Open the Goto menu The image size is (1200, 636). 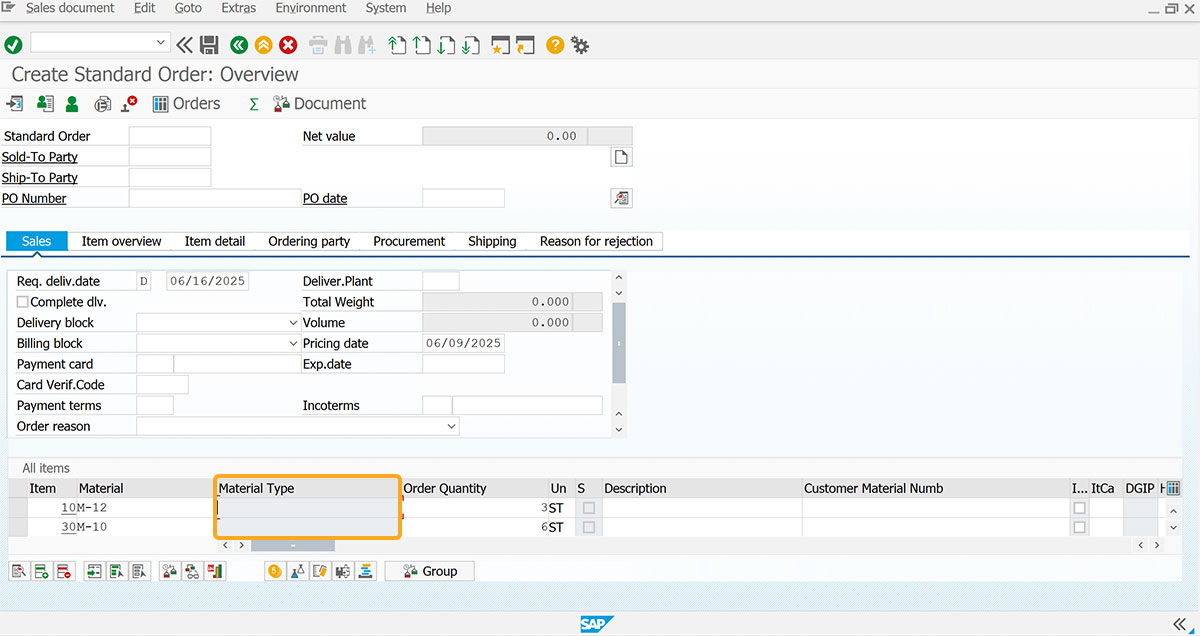[x=188, y=8]
